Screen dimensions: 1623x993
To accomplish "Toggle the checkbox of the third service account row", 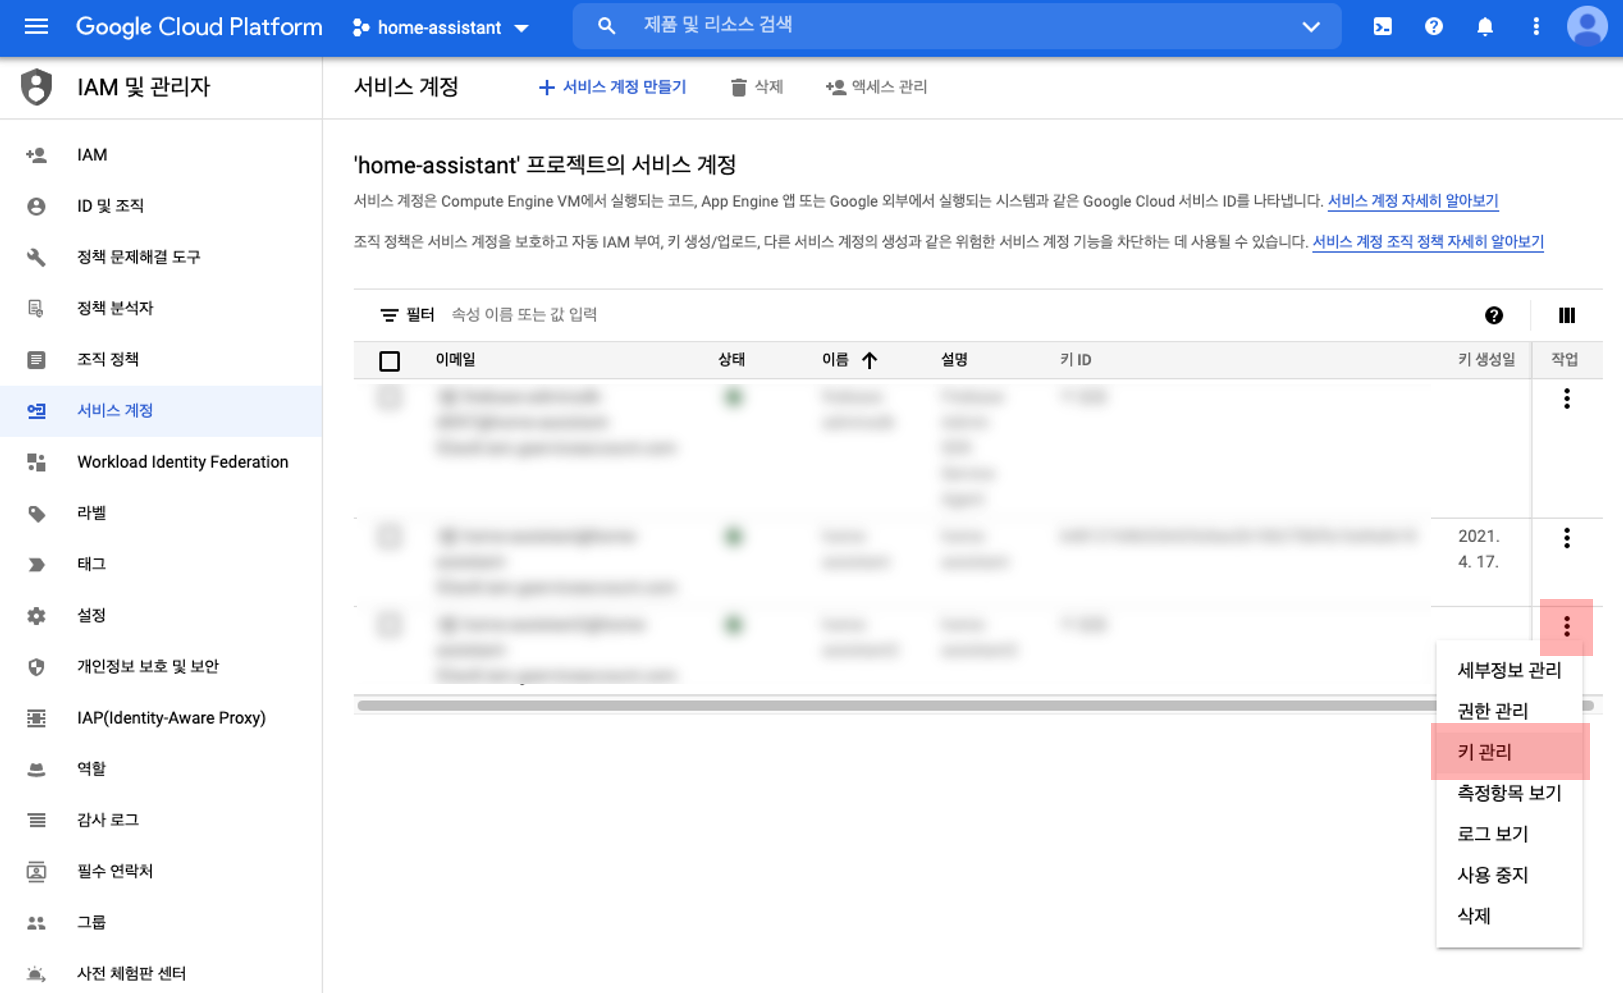I will point(390,626).
